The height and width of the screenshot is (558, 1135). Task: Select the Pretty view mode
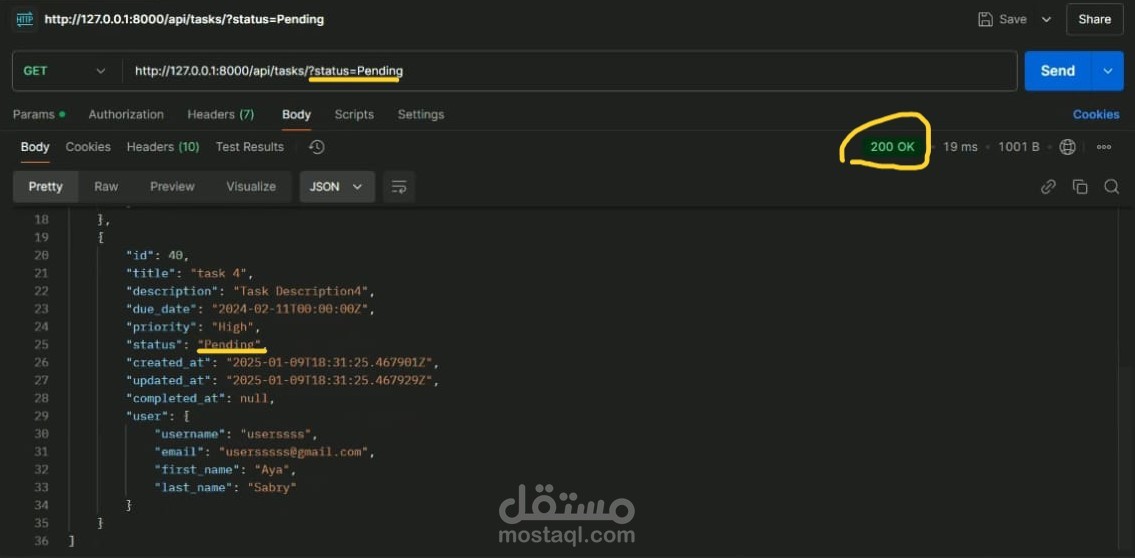[x=46, y=187]
